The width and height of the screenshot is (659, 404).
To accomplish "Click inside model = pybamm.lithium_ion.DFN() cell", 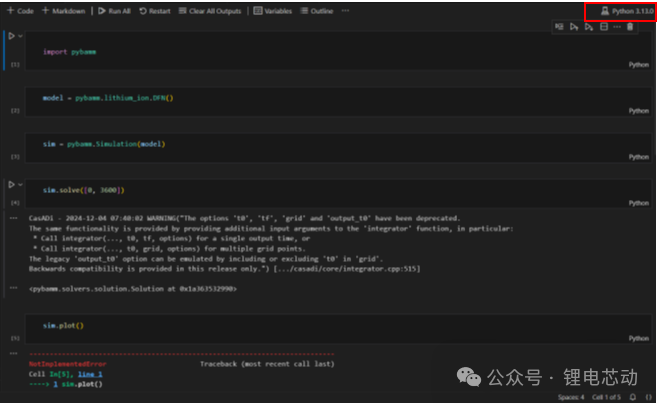I will (338, 101).
